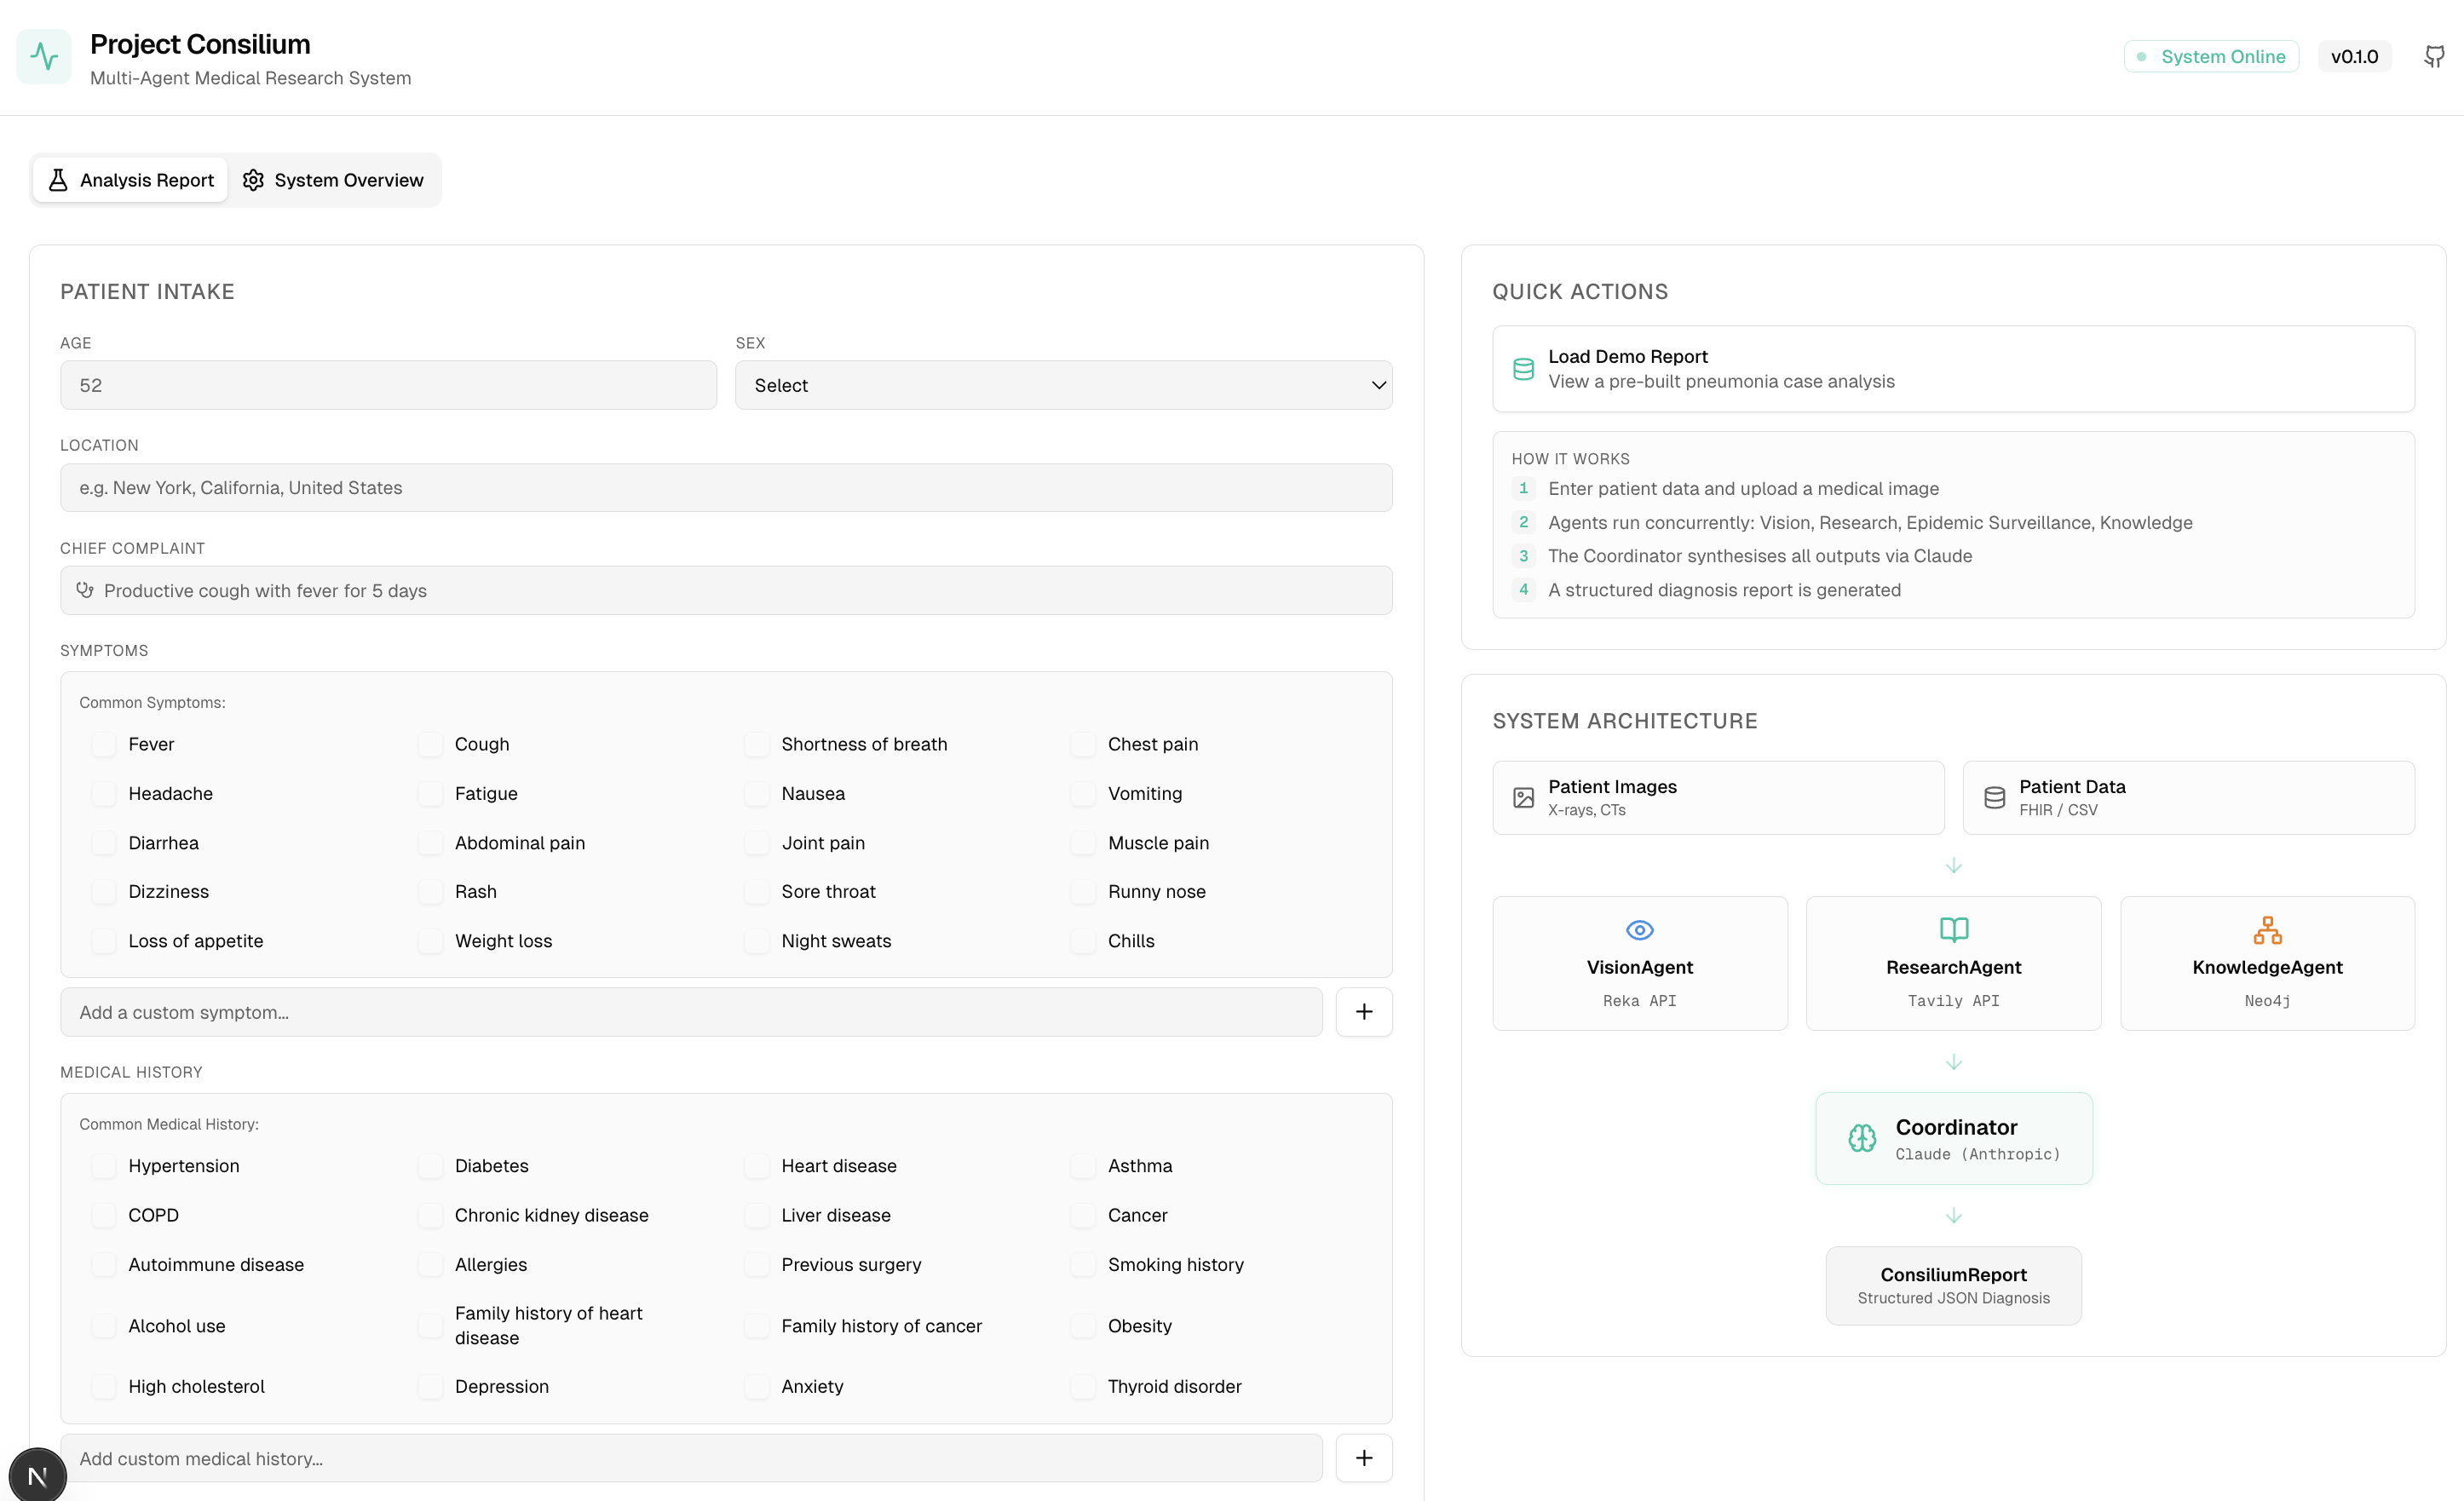This screenshot has height=1501, width=2464.
Task: Click the ResearchAgent book icon
Action: pos(1953,930)
